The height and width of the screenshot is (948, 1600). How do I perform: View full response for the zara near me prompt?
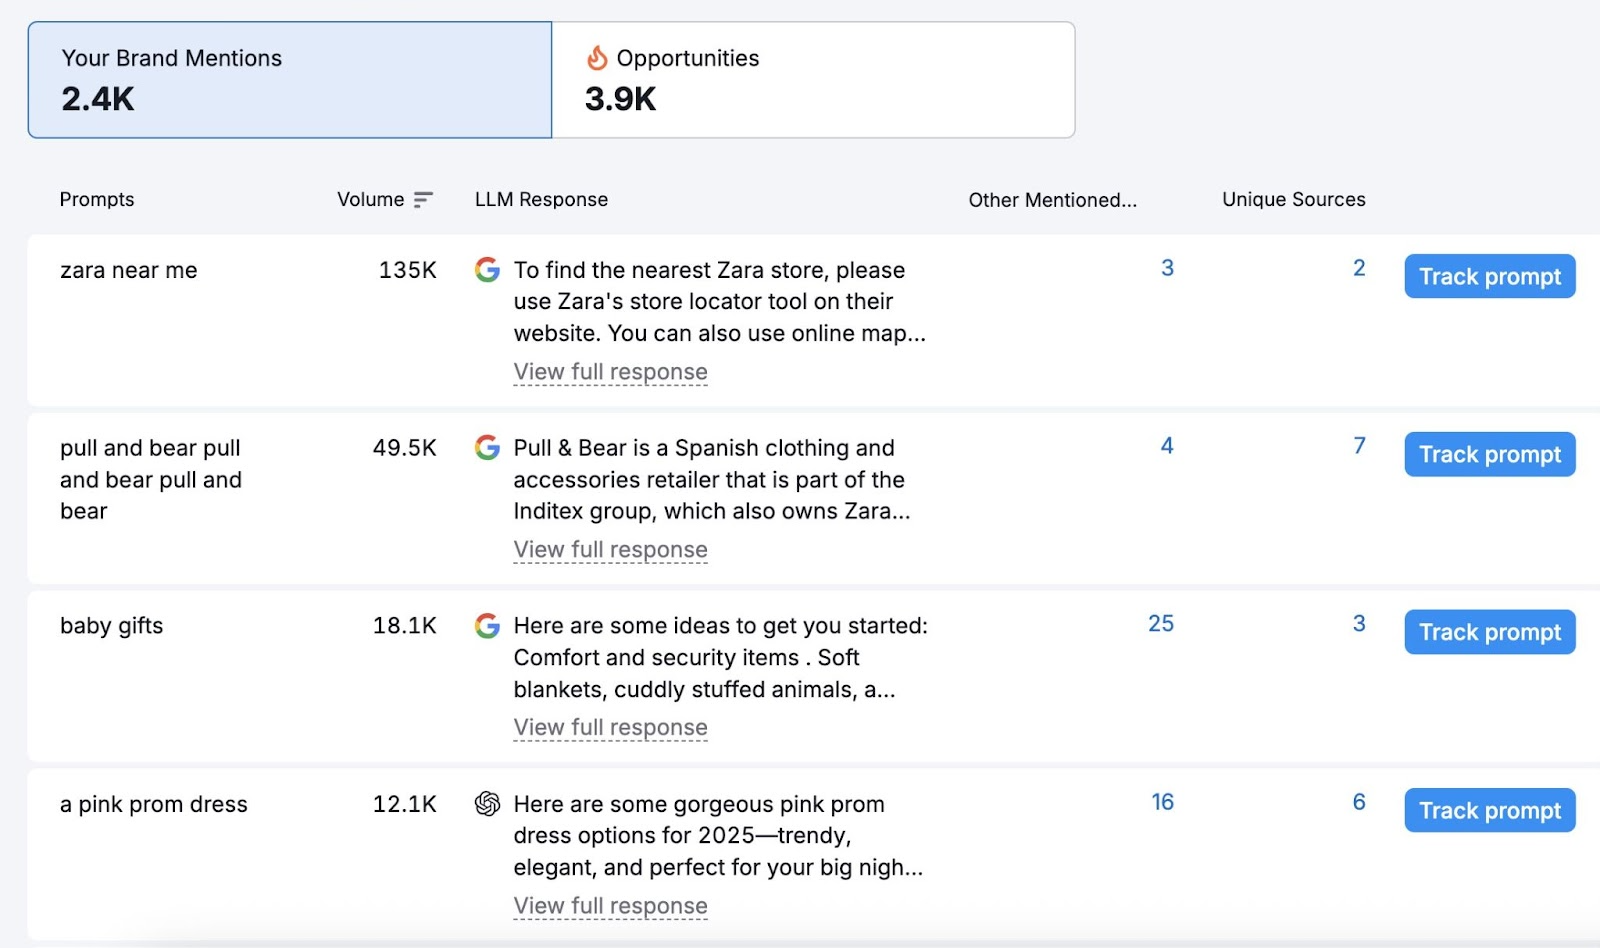610,371
